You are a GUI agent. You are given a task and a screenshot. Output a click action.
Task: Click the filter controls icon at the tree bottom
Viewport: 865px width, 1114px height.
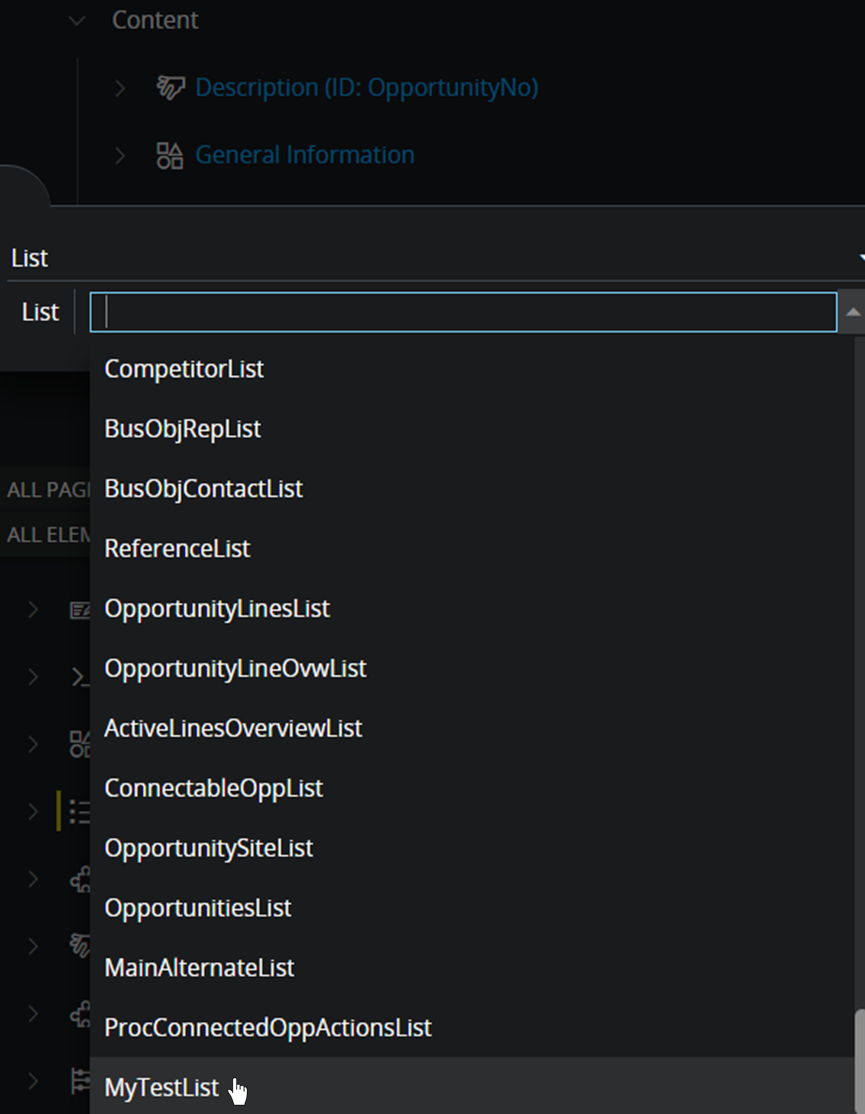[79, 1081]
